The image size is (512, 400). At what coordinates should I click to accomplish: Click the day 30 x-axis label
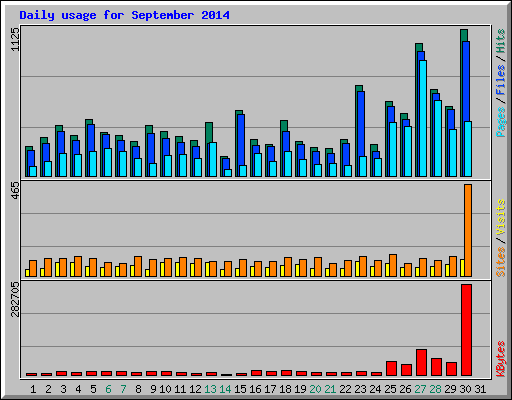click(x=465, y=389)
